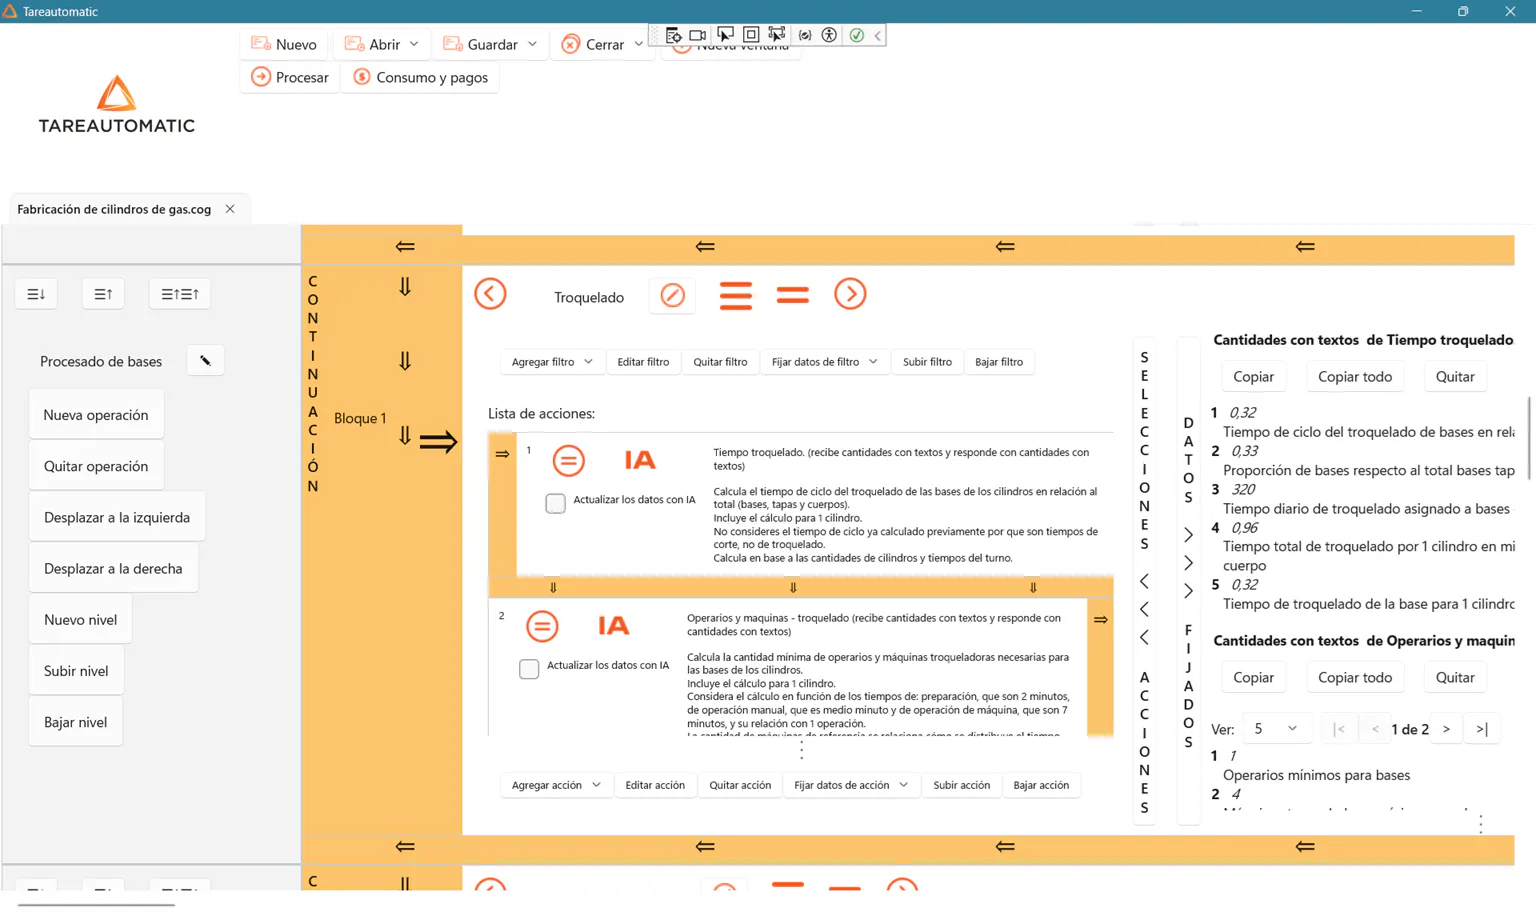Viewport: 1536px width, 912px height.
Task: Click the right arrow marker of action 1
Action: pyautogui.click(x=502, y=454)
